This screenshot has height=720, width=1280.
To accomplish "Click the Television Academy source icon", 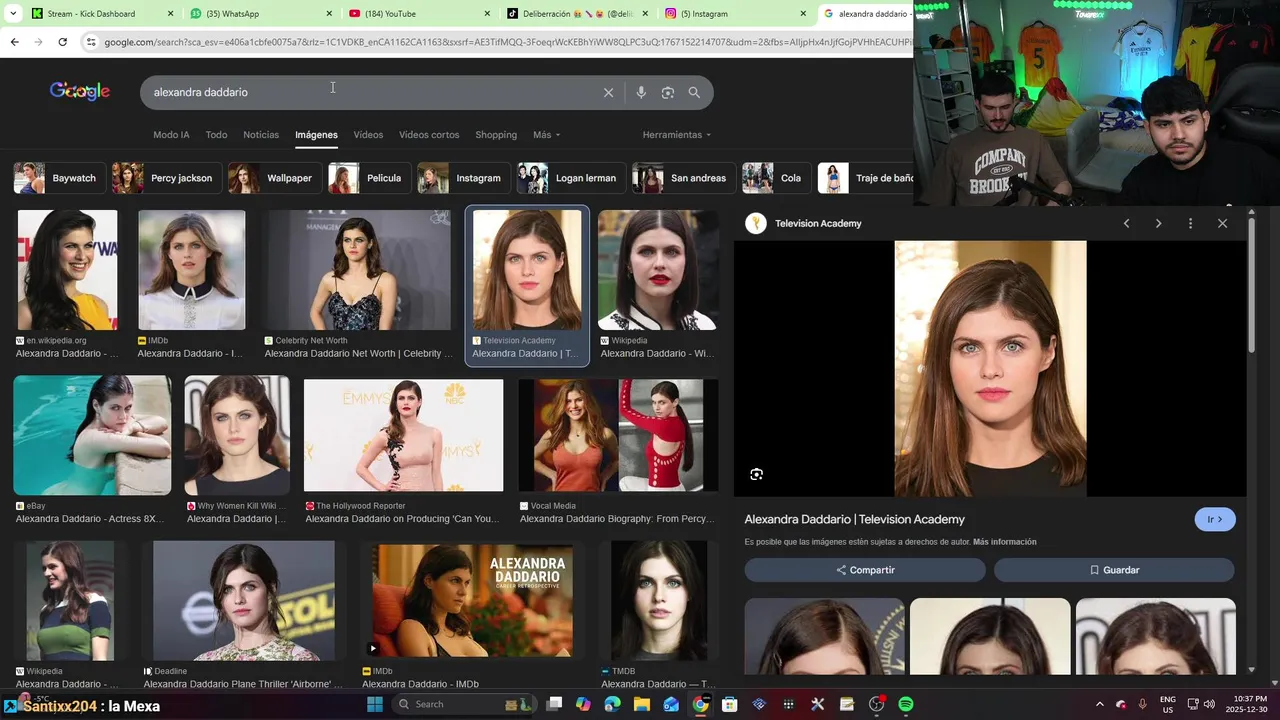I will point(756,223).
